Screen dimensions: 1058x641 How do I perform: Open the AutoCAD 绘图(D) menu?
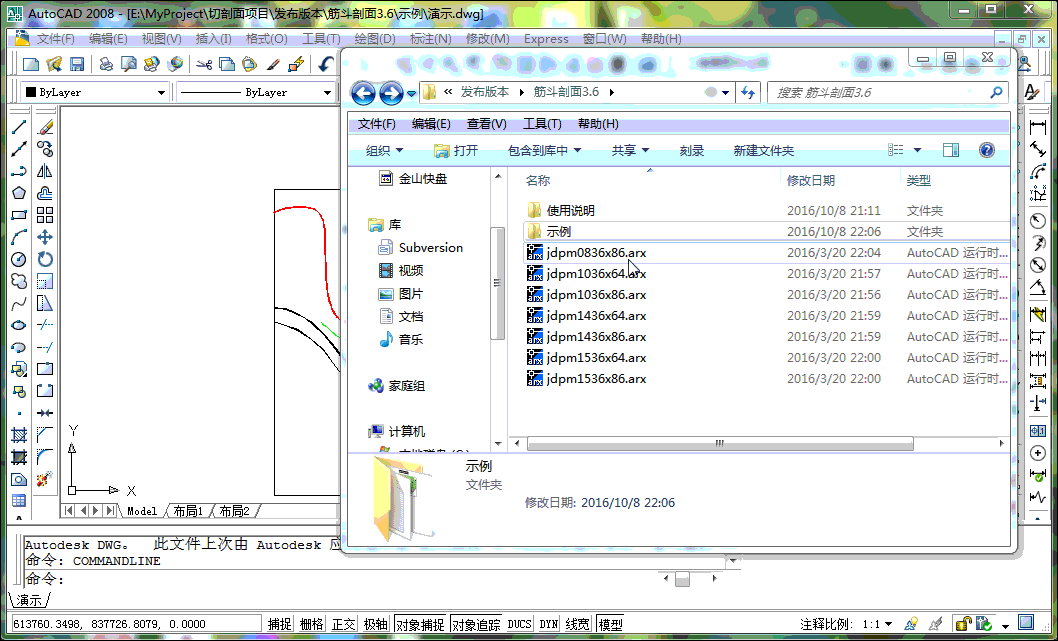point(375,39)
